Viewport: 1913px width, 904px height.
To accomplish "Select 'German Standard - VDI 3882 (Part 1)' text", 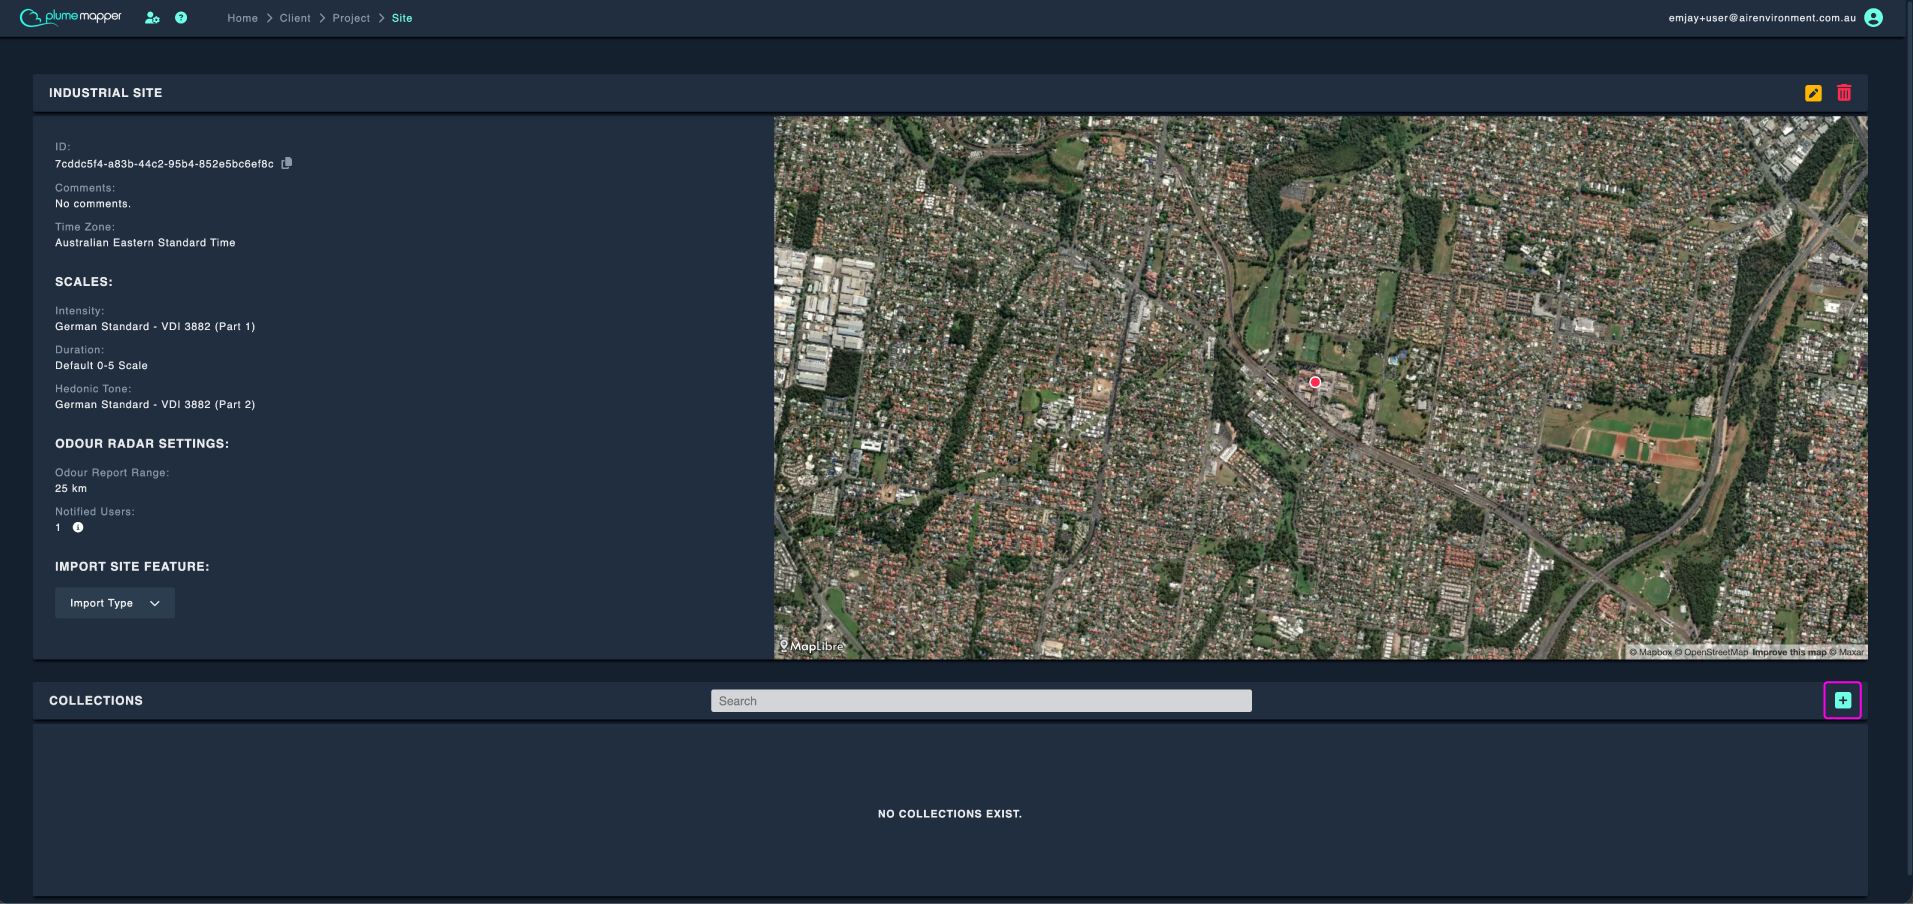I will [155, 327].
